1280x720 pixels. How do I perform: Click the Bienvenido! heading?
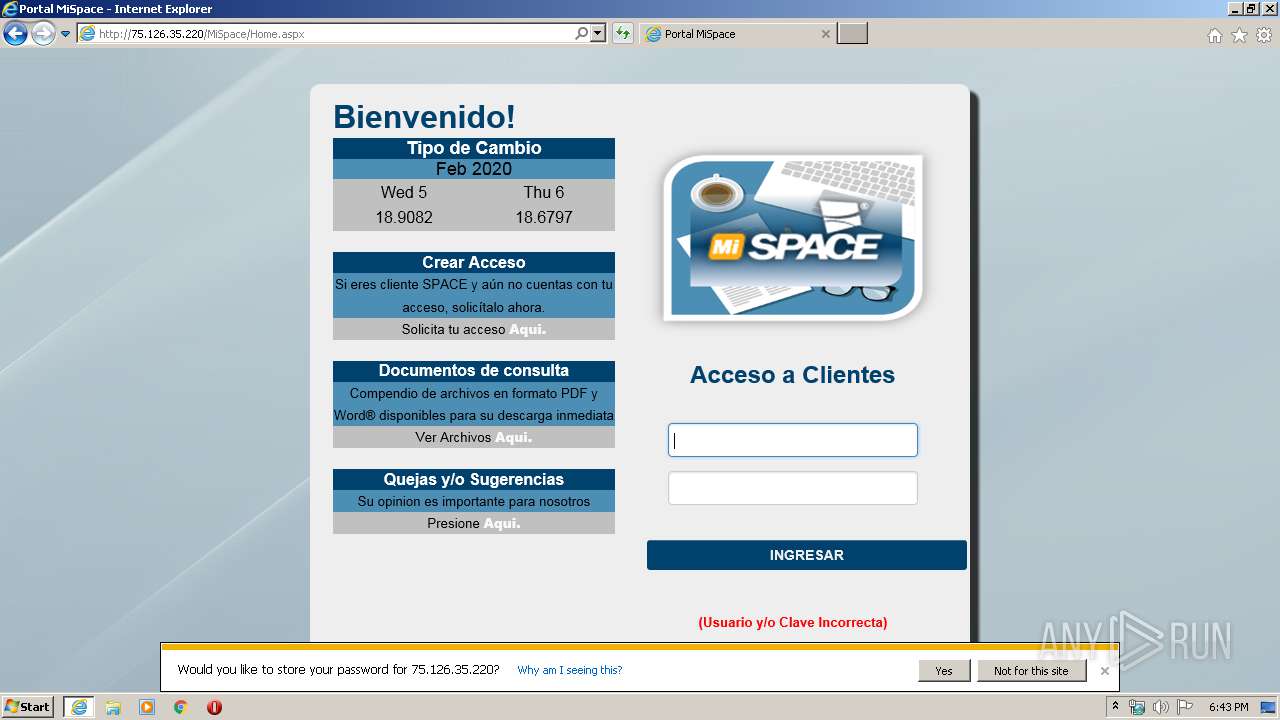coord(424,117)
